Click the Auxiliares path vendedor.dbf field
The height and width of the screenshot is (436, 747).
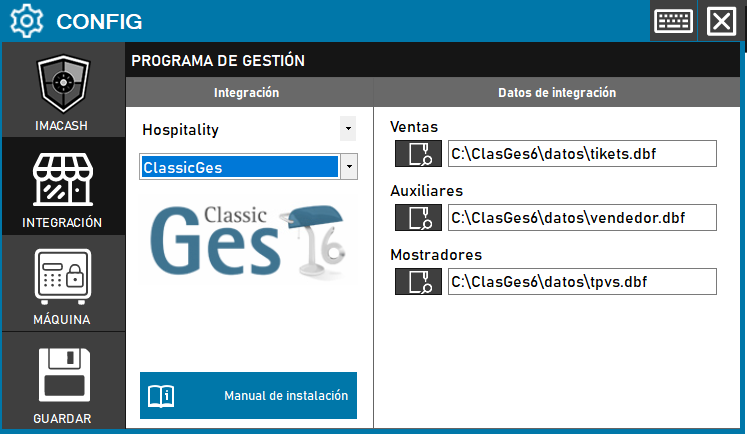coord(582,218)
